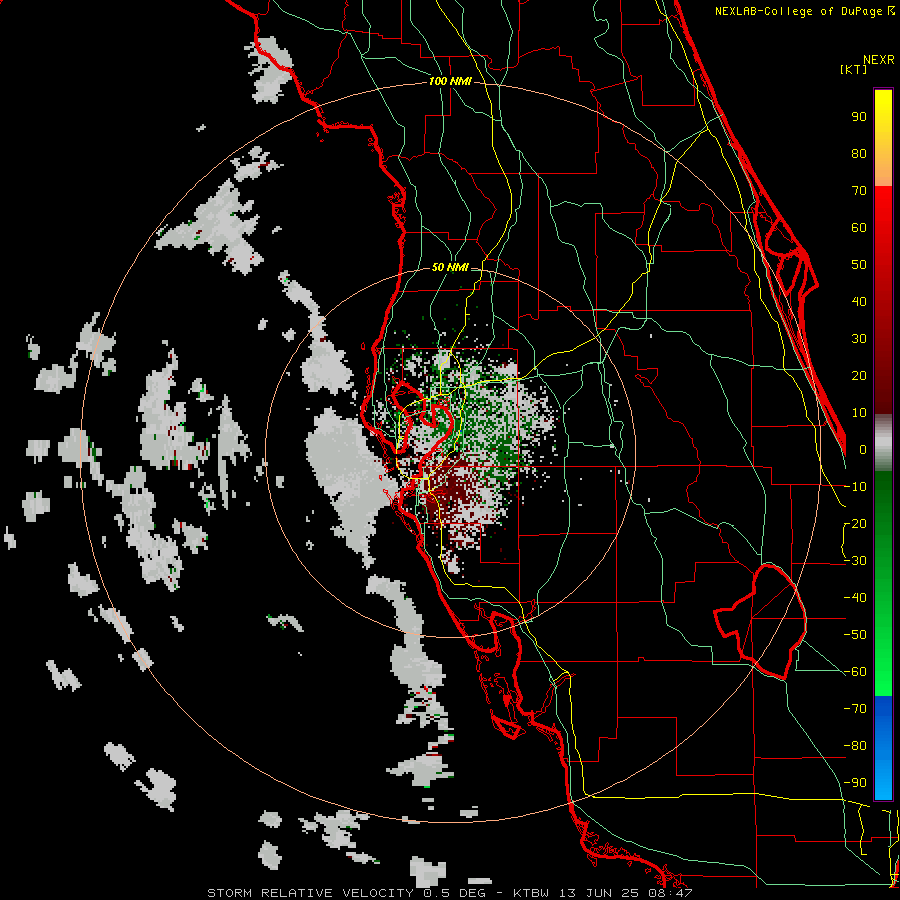This screenshot has width=900, height=900.
Task: Click the -10 knot scale value
Action: click(855, 487)
